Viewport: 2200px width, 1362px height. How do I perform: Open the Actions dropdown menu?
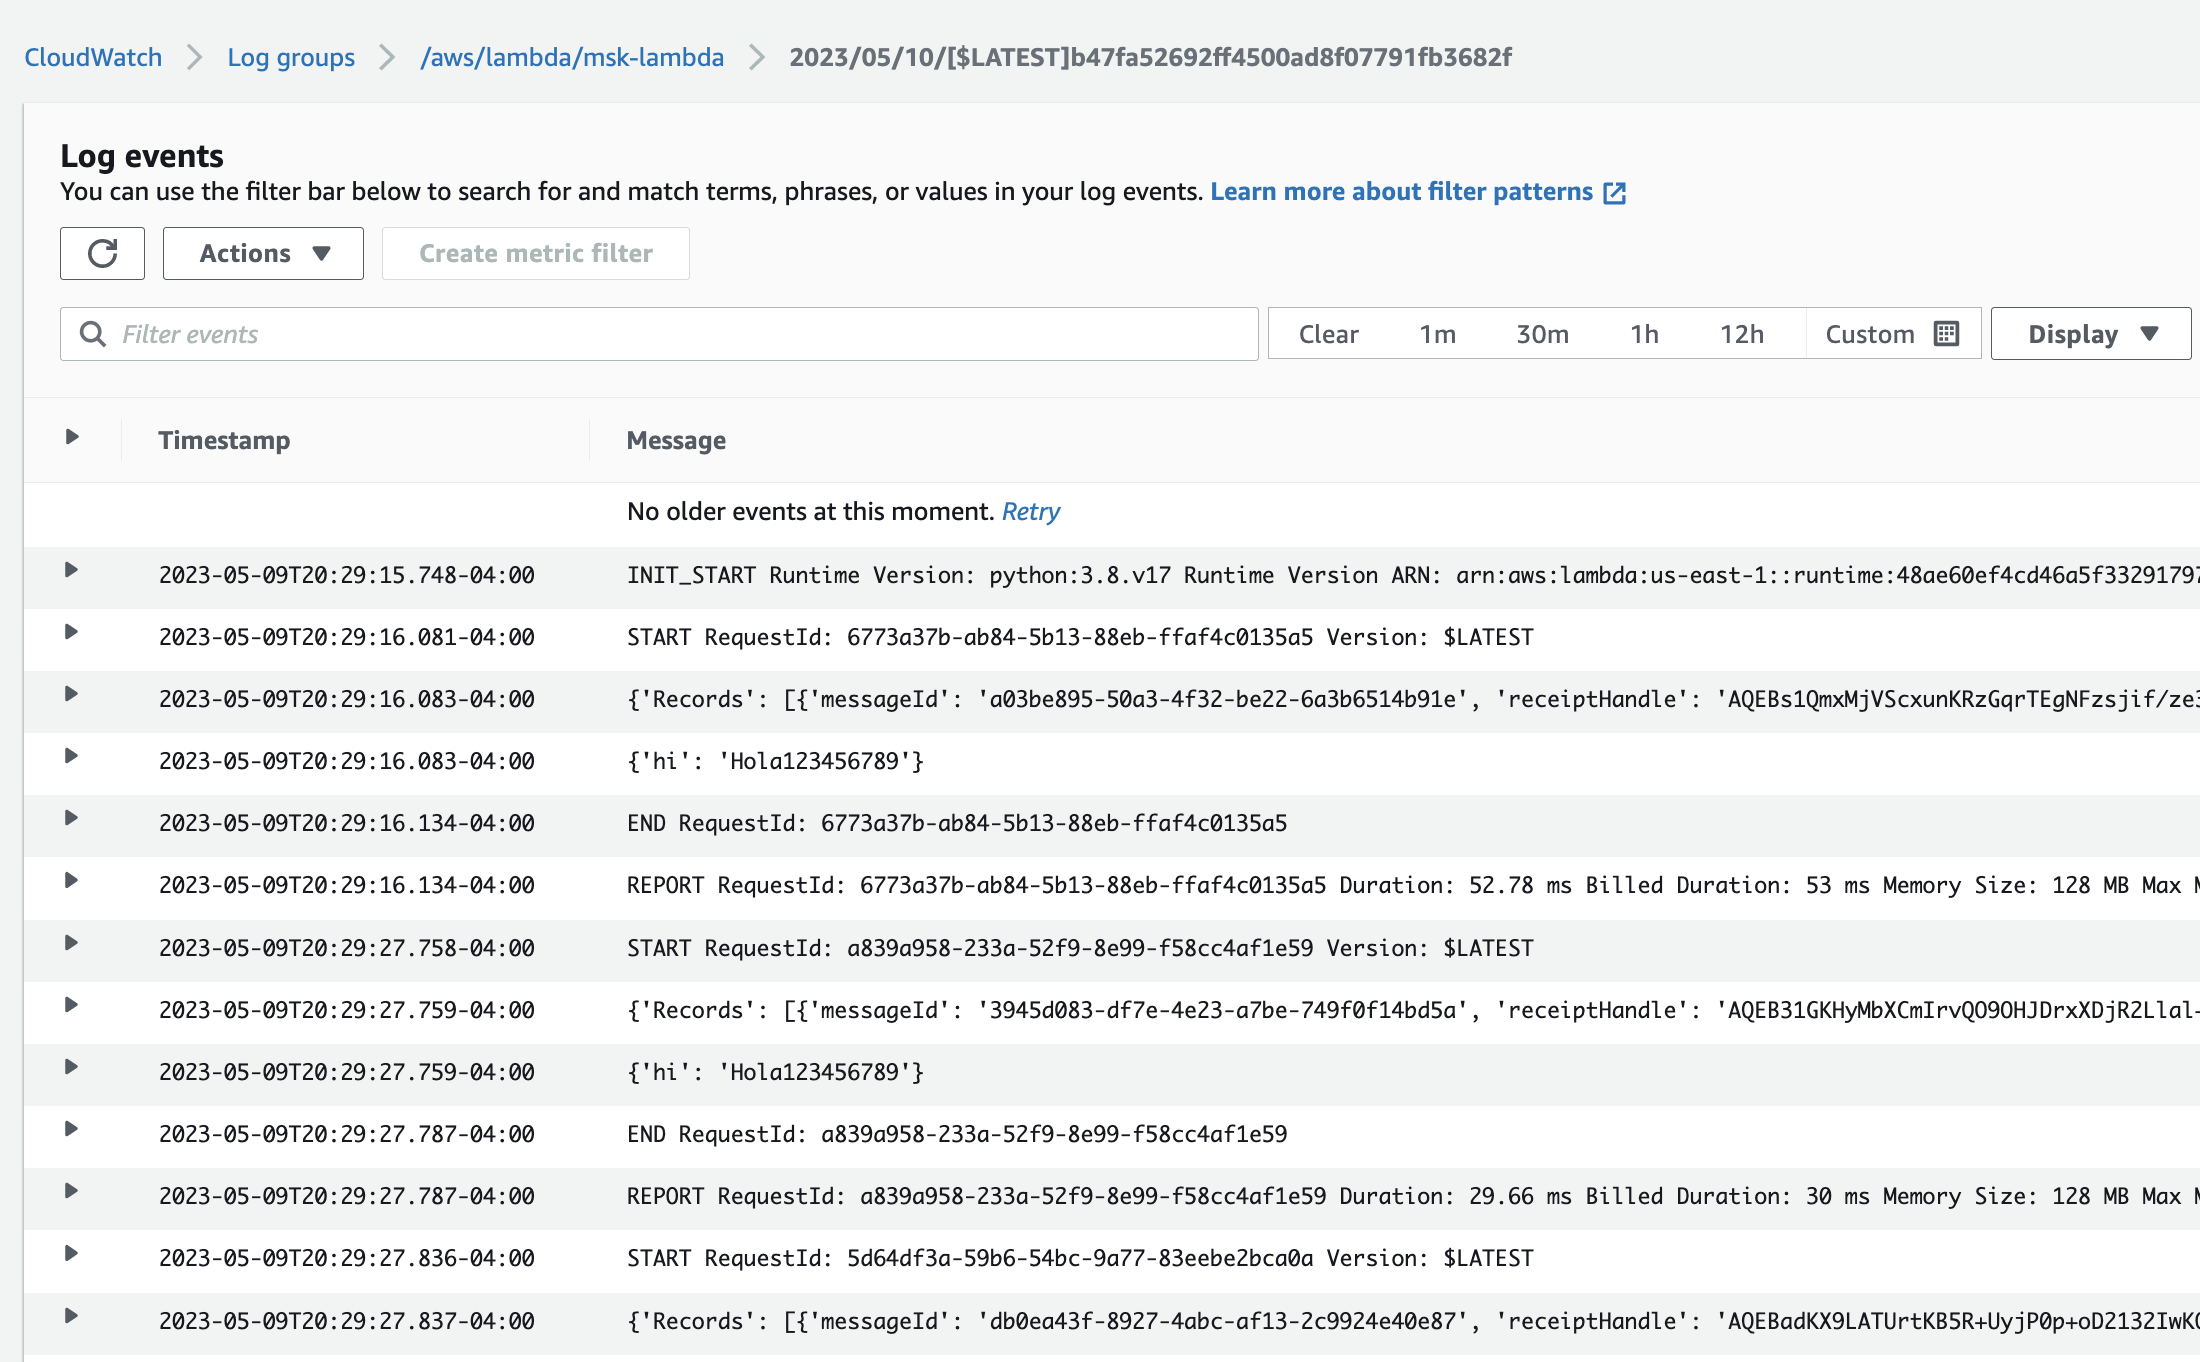point(263,253)
